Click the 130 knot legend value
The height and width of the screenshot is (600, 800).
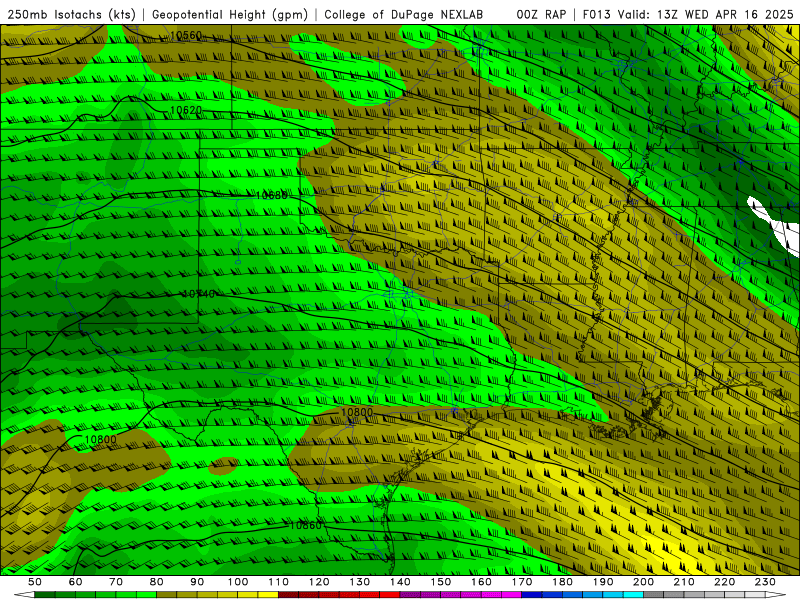[360, 582]
